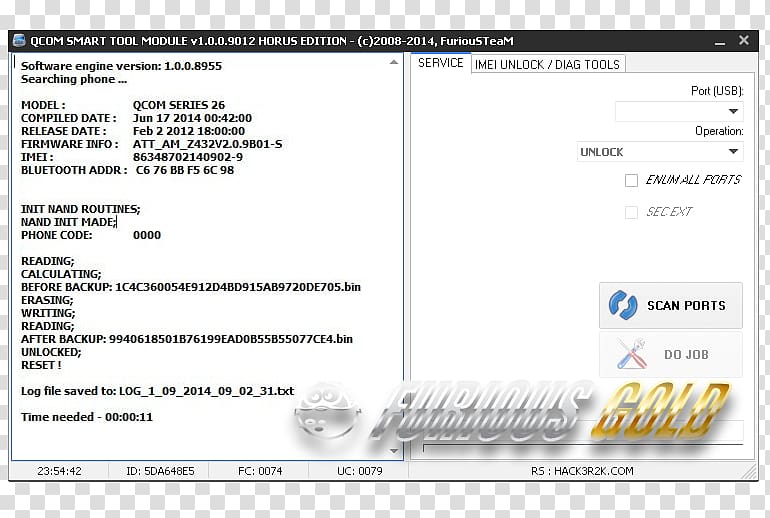Click the UNLOCKED; log line
The image size is (770, 518).
[x=51, y=352]
